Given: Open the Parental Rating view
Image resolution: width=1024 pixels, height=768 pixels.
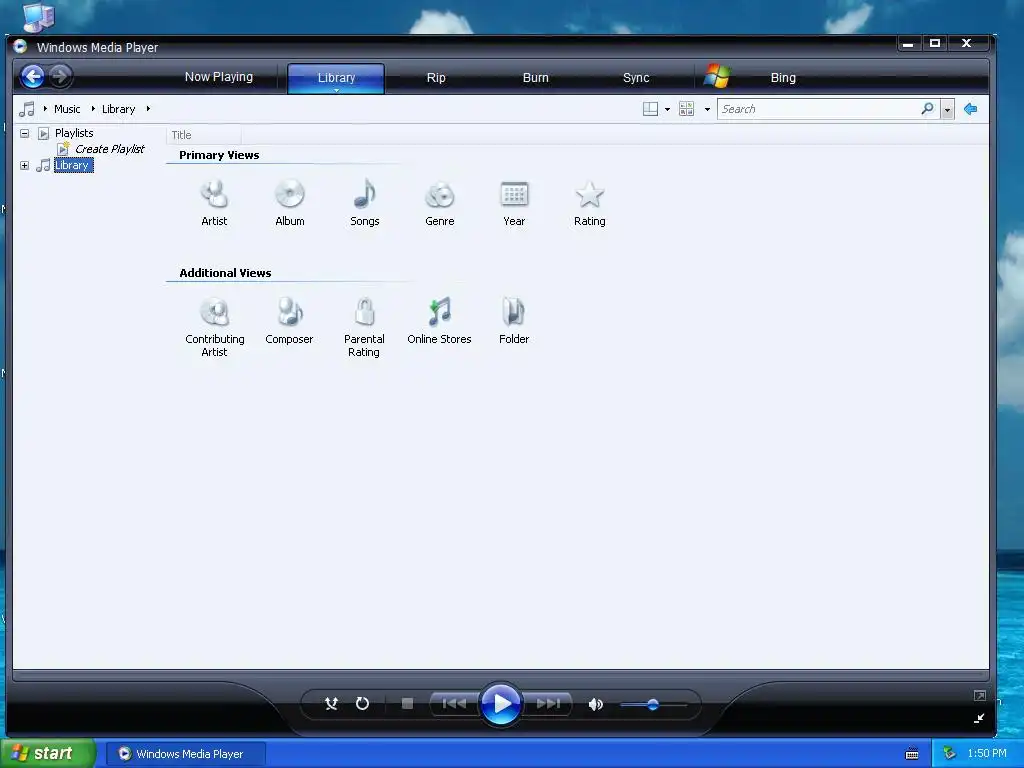Looking at the screenshot, I should click(364, 327).
